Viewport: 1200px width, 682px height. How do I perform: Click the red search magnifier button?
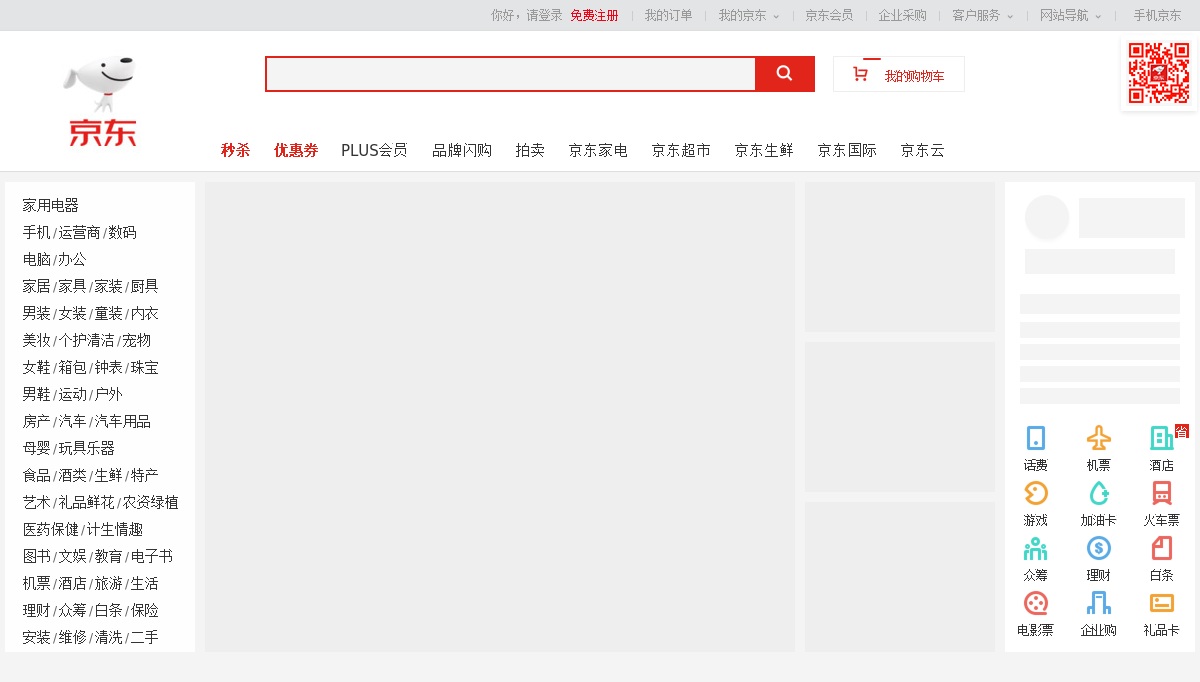click(785, 74)
